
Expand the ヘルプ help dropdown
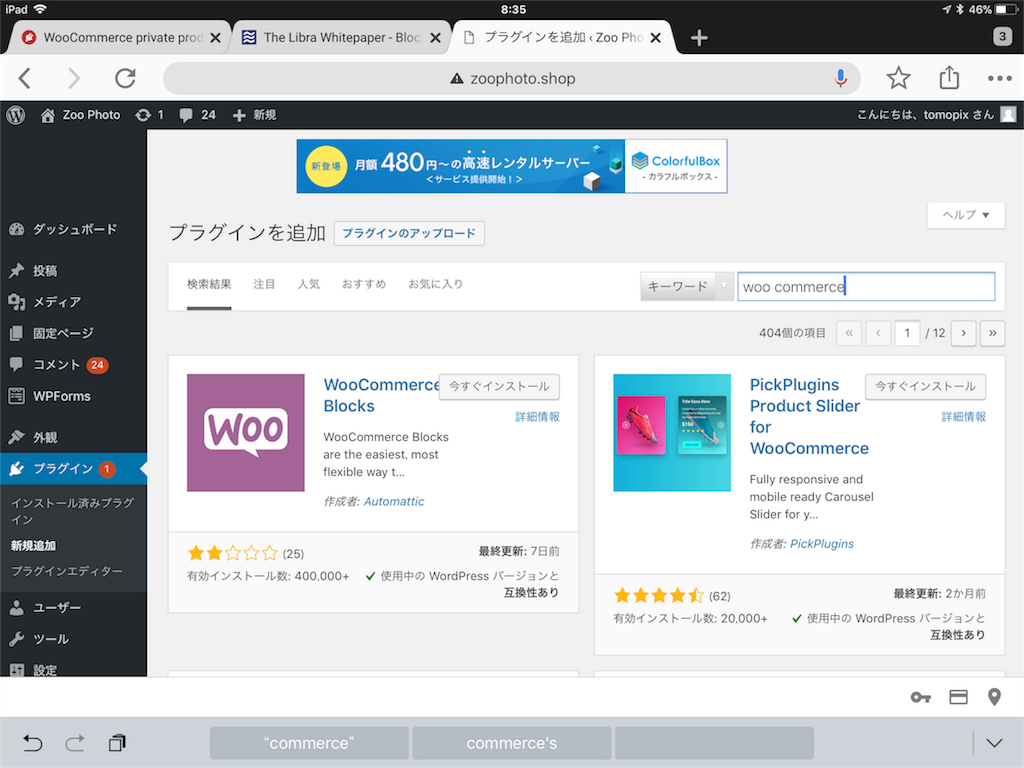tap(966, 215)
